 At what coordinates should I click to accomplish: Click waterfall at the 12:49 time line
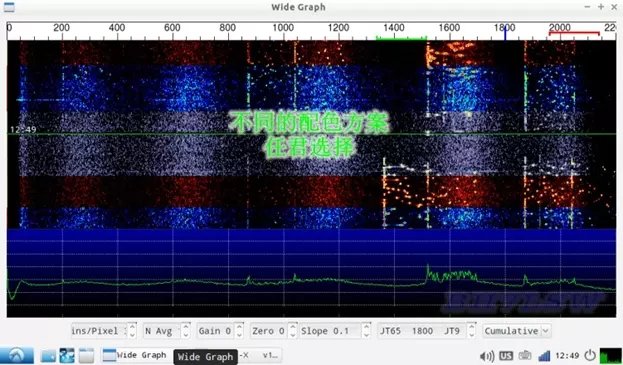click(312, 134)
